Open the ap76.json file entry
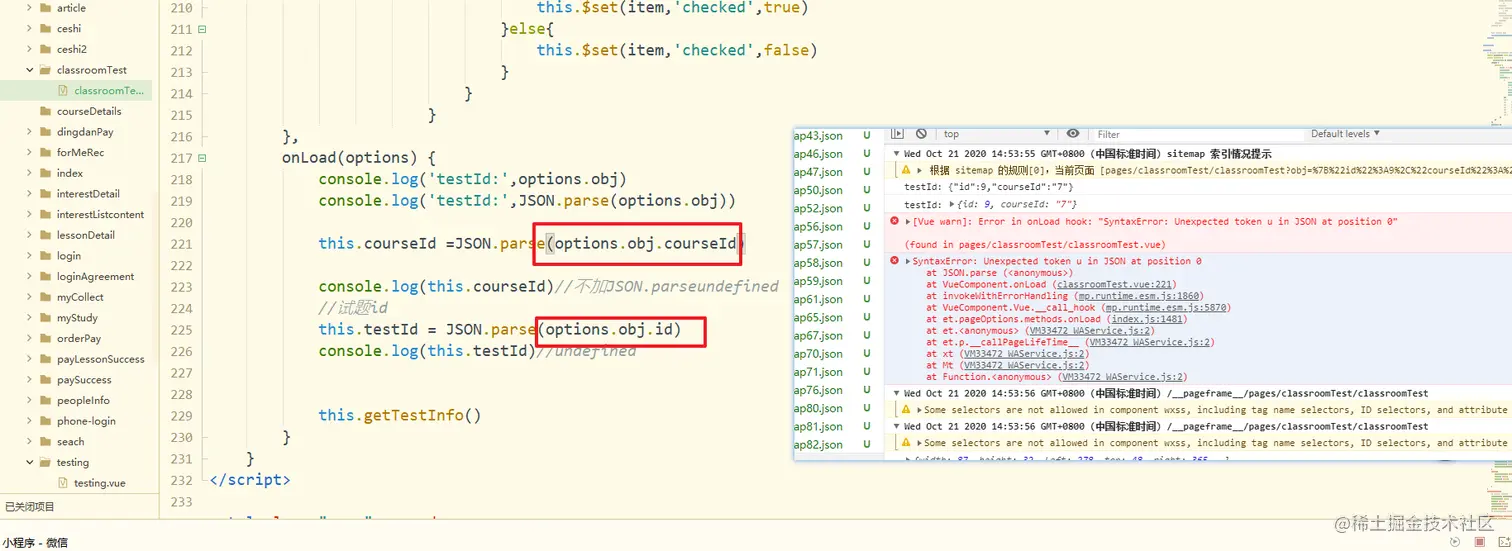 818,390
